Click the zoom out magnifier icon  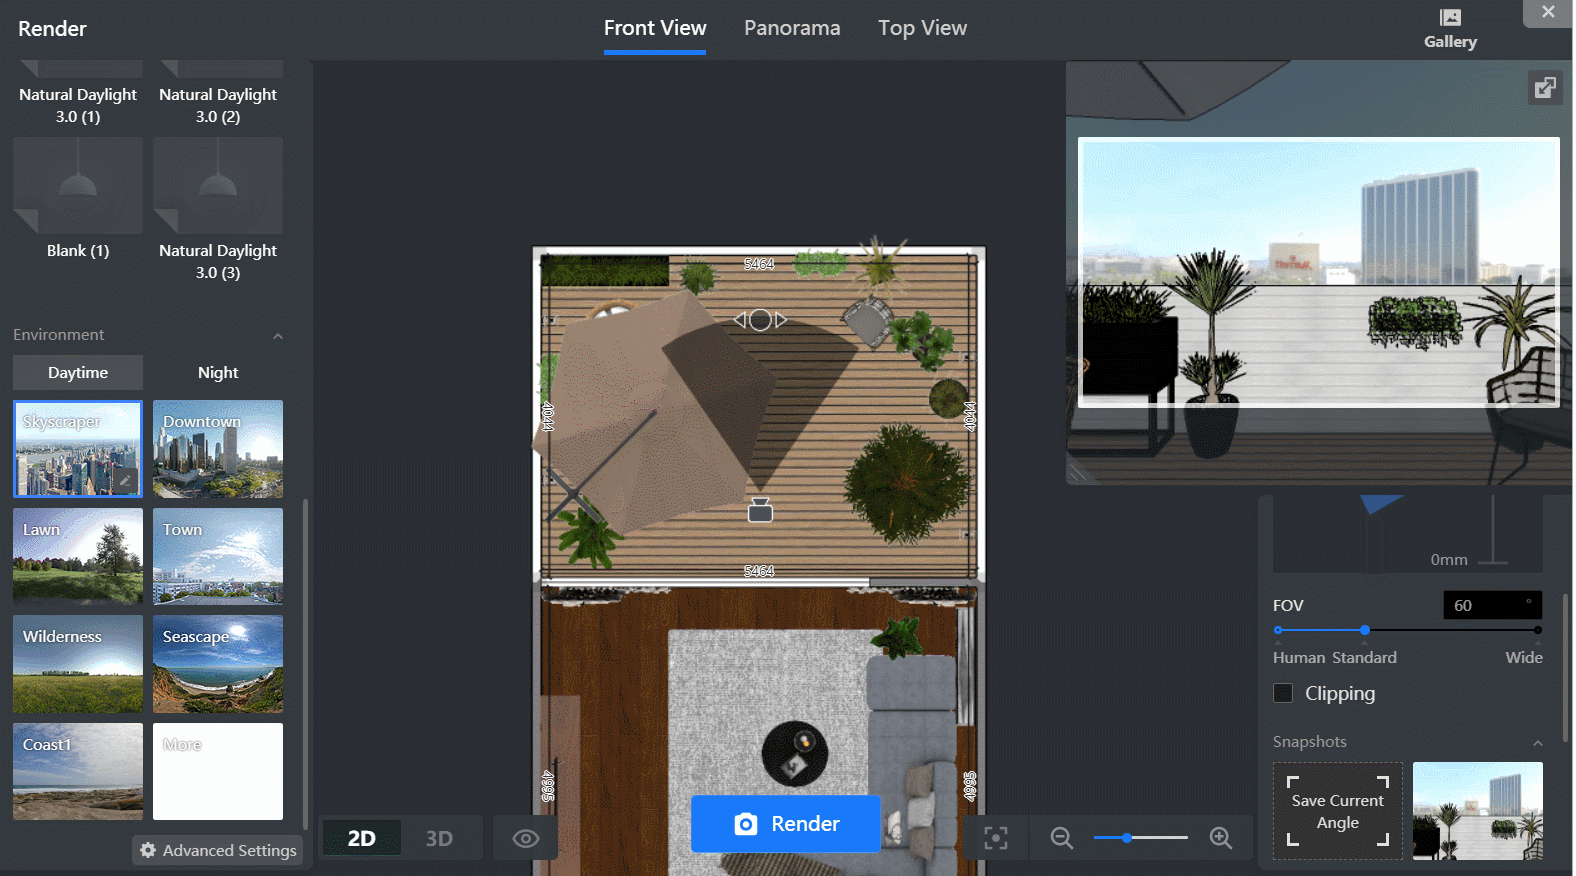pyautogui.click(x=1061, y=838)
